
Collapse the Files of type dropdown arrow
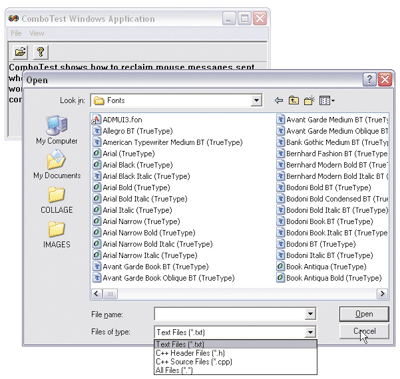pos(310,332)
